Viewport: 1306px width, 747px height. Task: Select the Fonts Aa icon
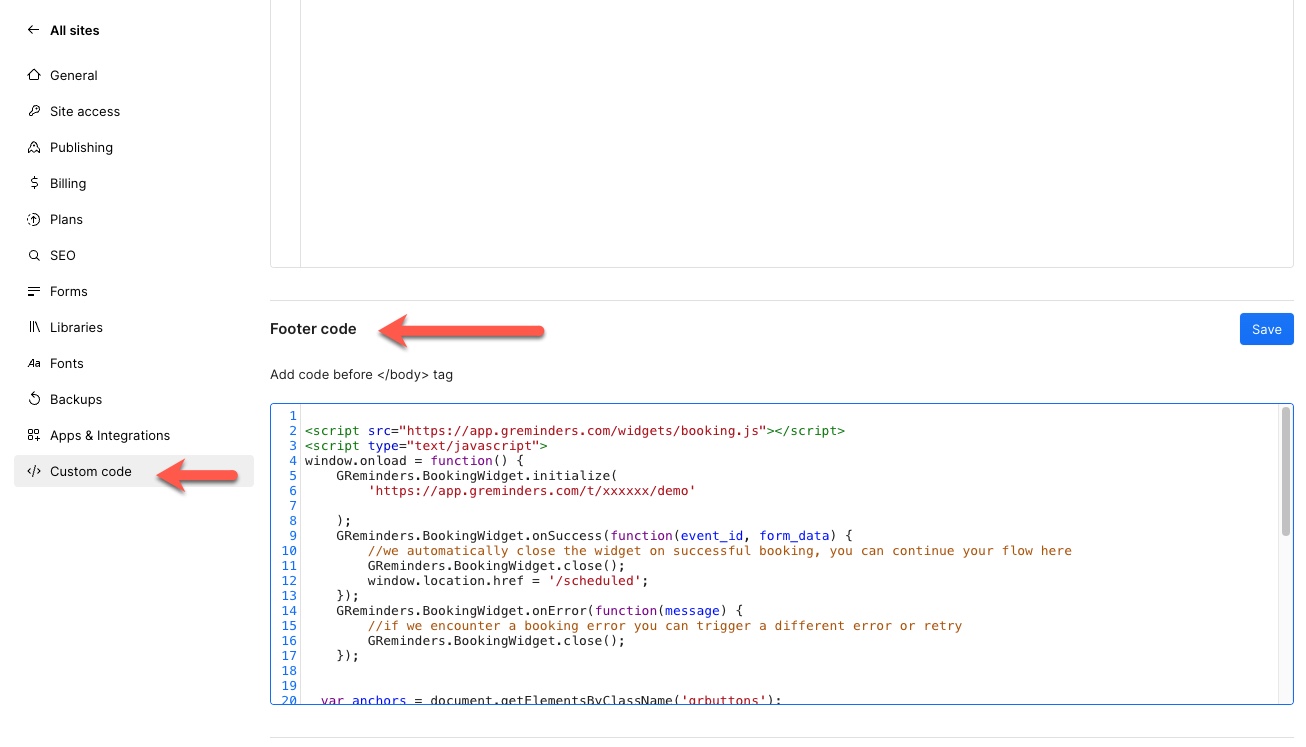click(x=34, y=363)
